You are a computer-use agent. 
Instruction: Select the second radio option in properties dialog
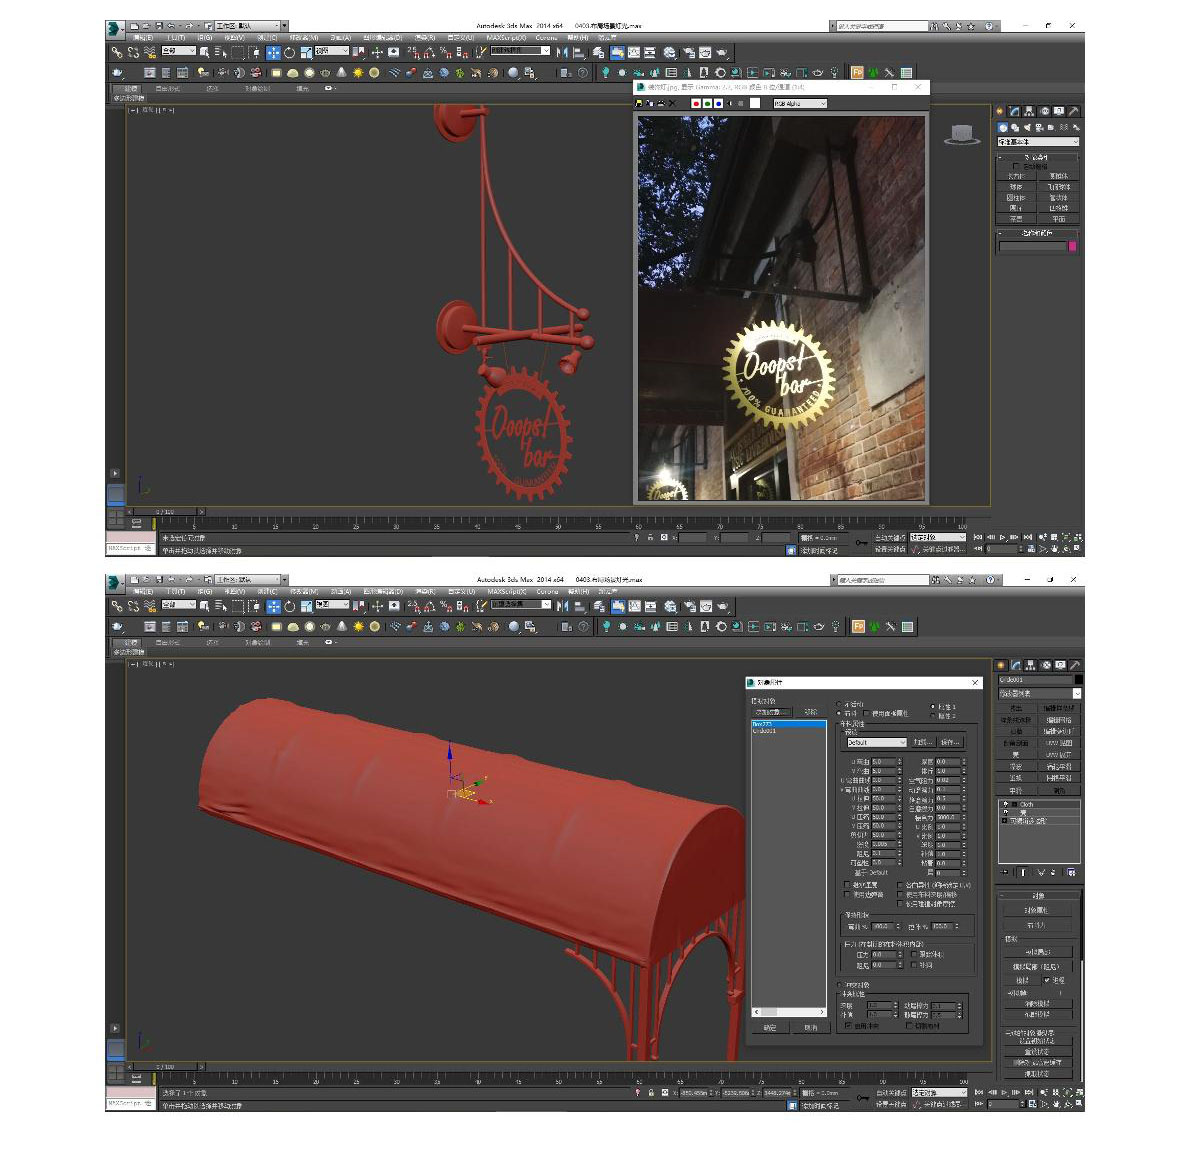click(x=839, y=713)
